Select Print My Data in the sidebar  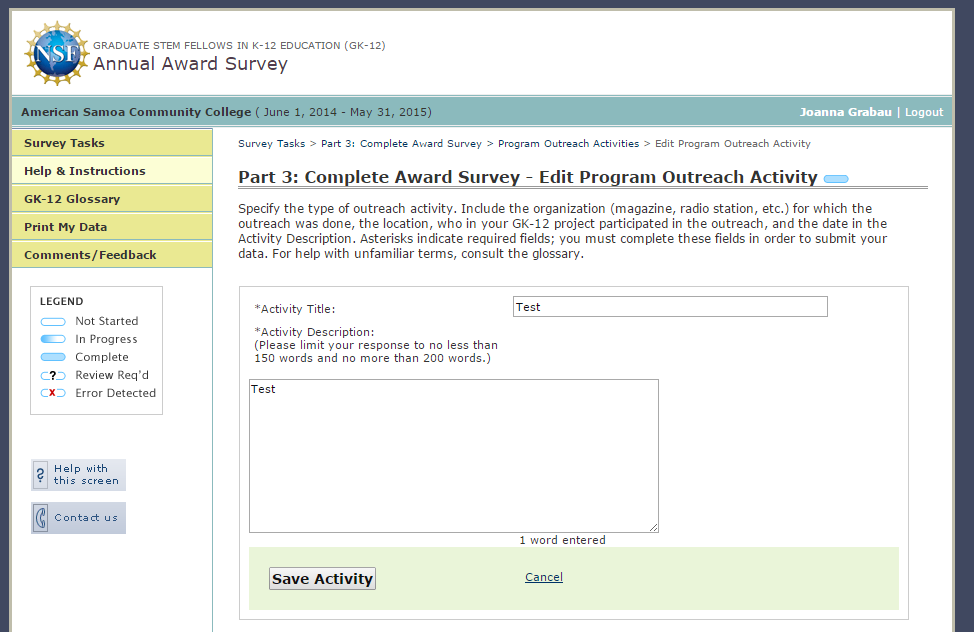click(x=112, y=227)
